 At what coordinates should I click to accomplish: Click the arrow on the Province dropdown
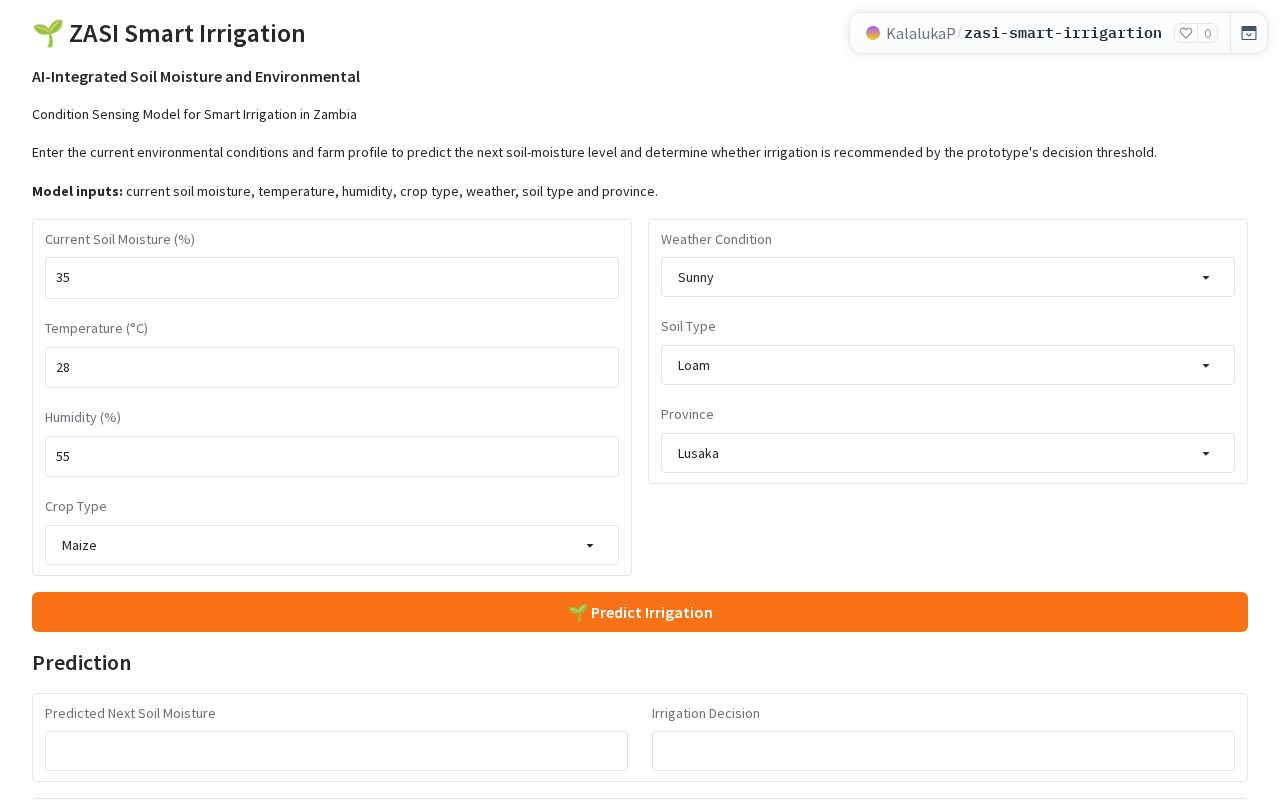tap(1206, 453)
